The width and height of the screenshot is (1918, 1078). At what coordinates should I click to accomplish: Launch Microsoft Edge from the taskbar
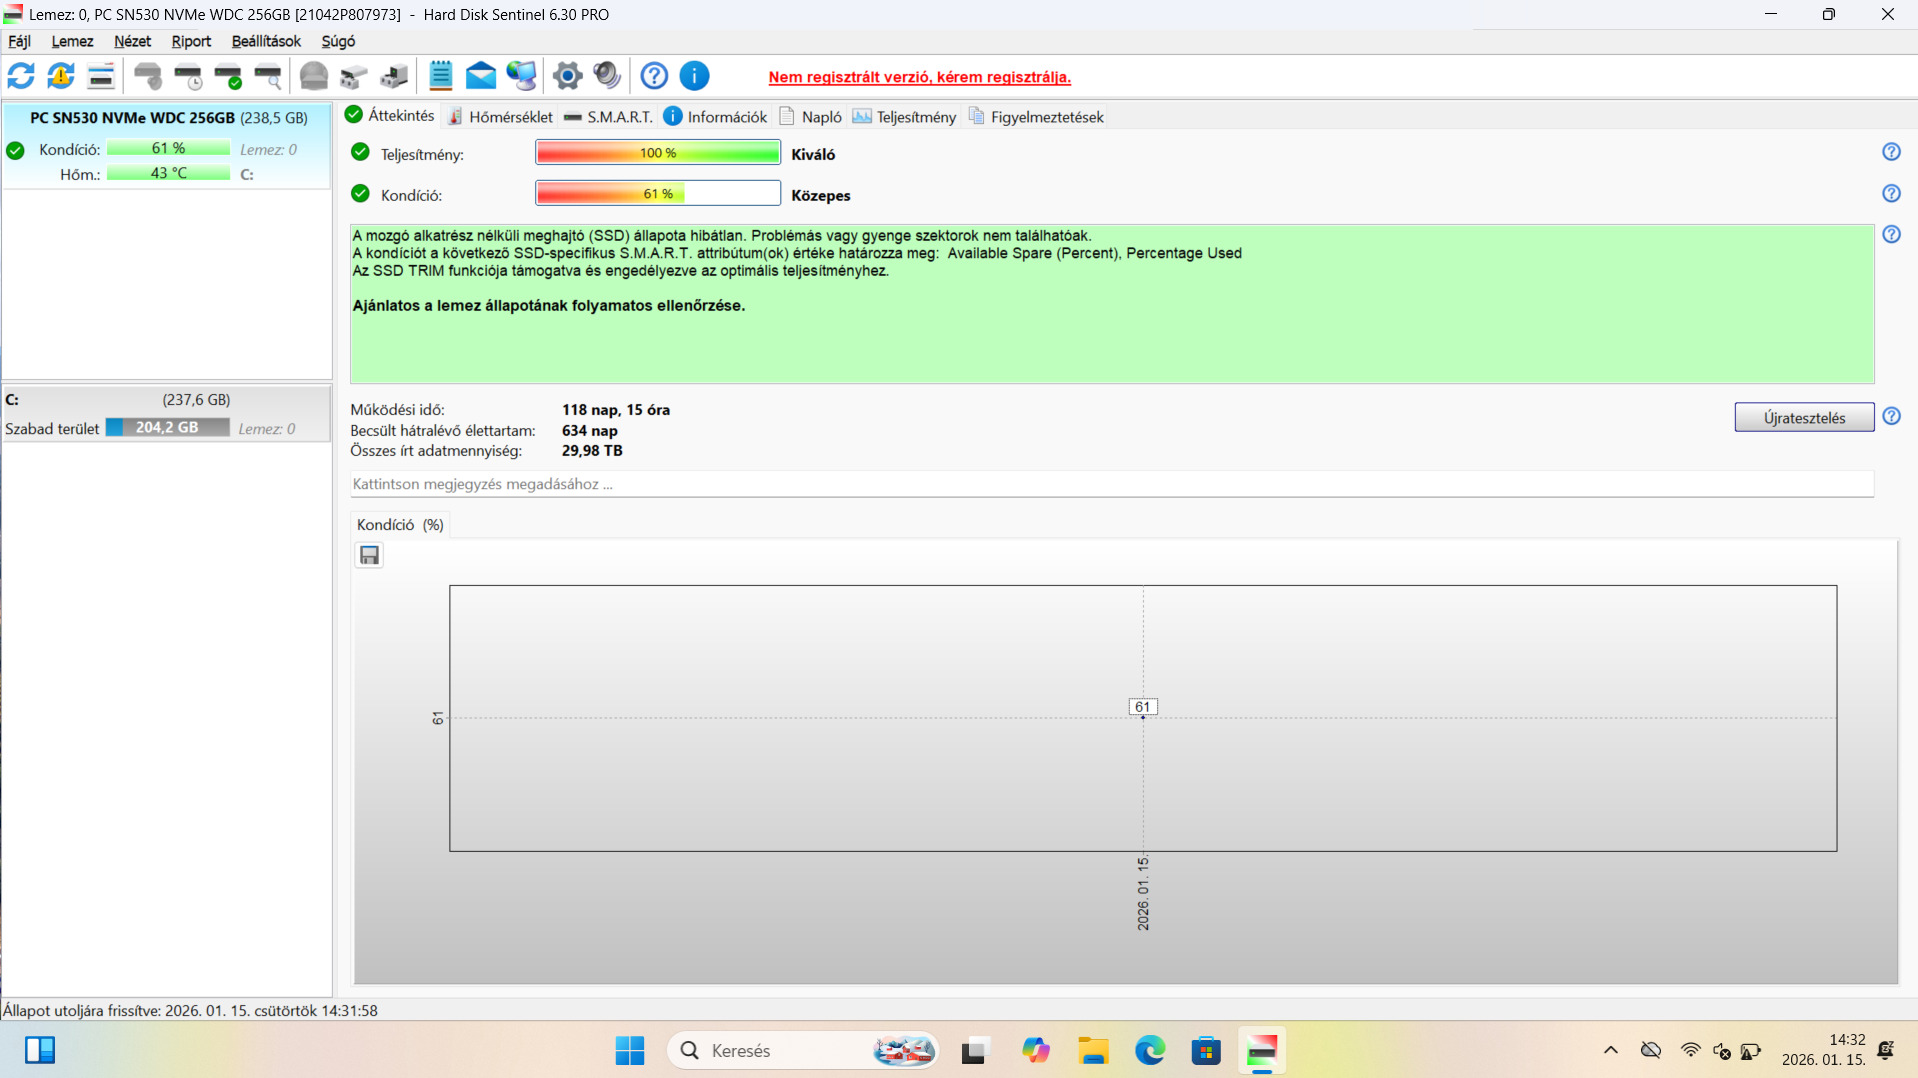[1150, 1051]
